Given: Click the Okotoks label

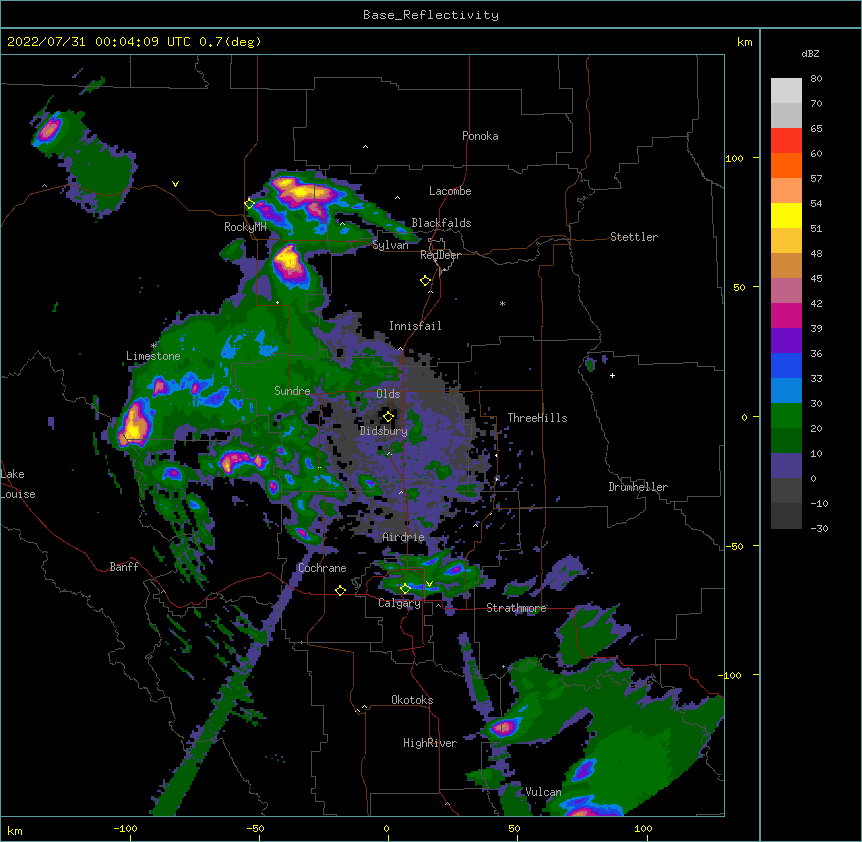Looking at the screenshot, I should (412, 700).
